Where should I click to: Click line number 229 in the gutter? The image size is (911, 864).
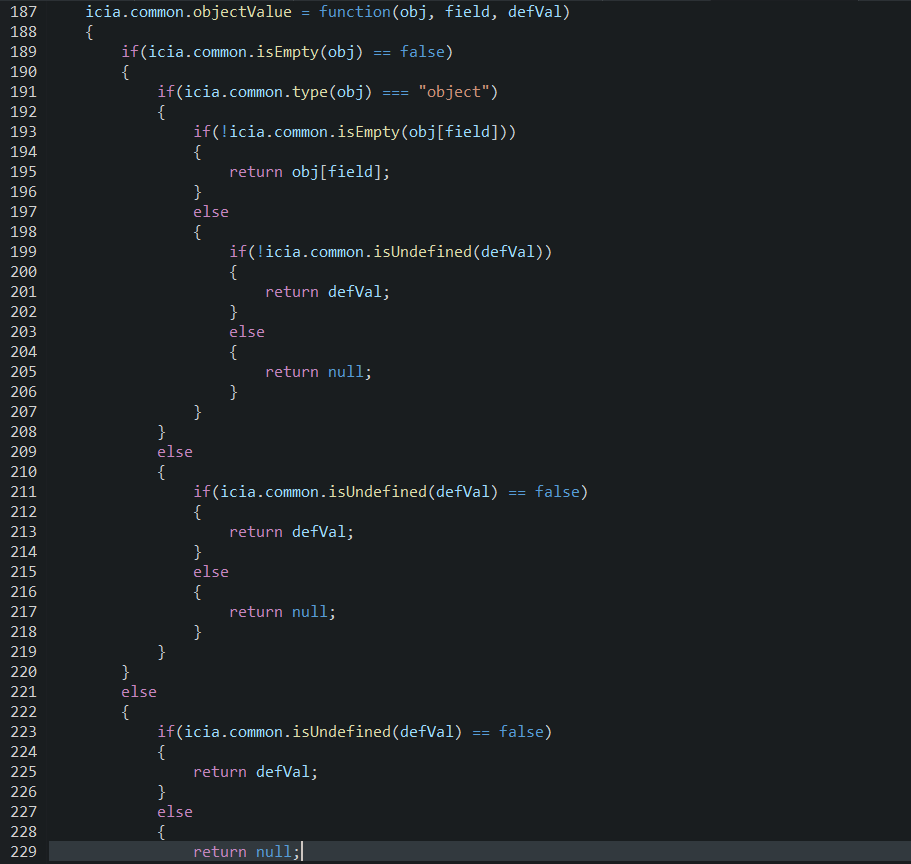click(x=23, y=852)
